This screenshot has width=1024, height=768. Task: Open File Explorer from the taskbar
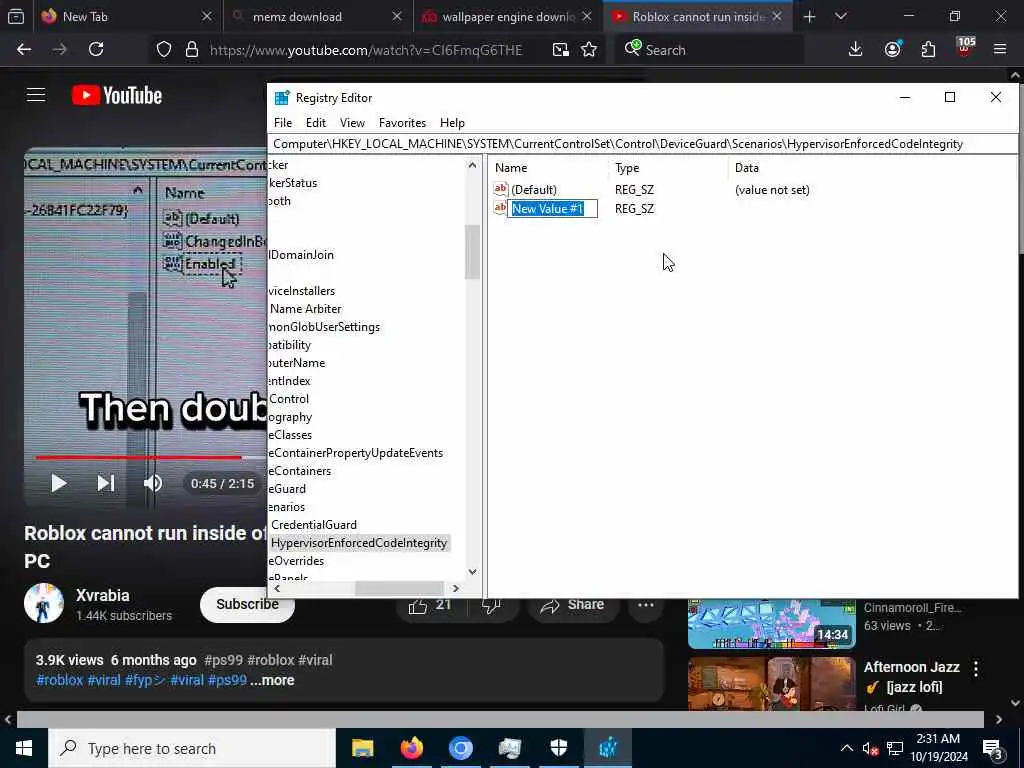click(362, 748)
